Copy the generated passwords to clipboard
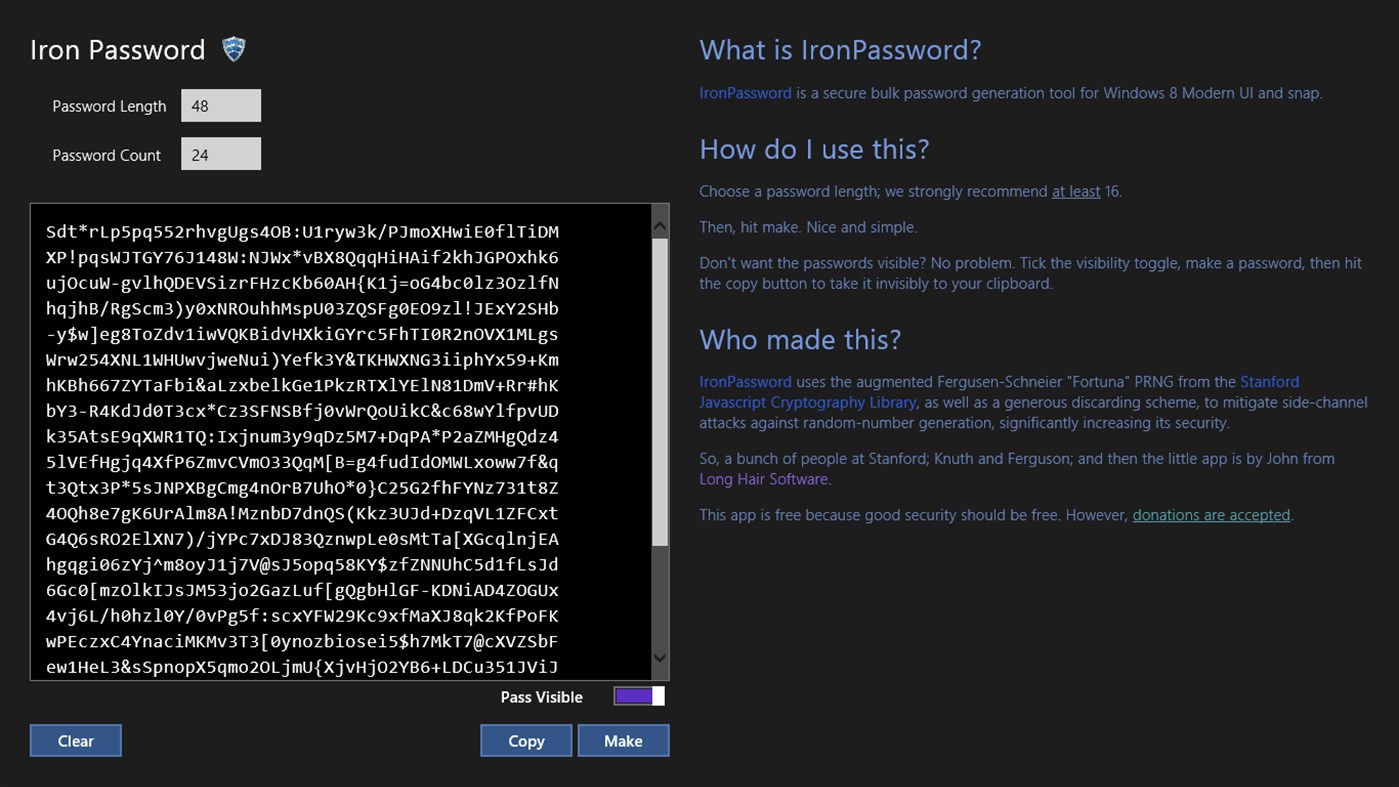1399x787 pixels. [525, 740]
